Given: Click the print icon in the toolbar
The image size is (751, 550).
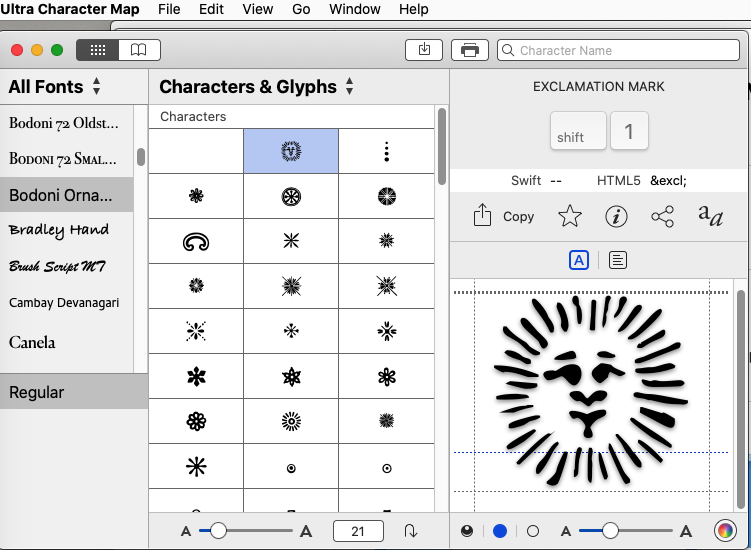Looking at the screenshot, I should pyautogui.click(x=471, y=50).
